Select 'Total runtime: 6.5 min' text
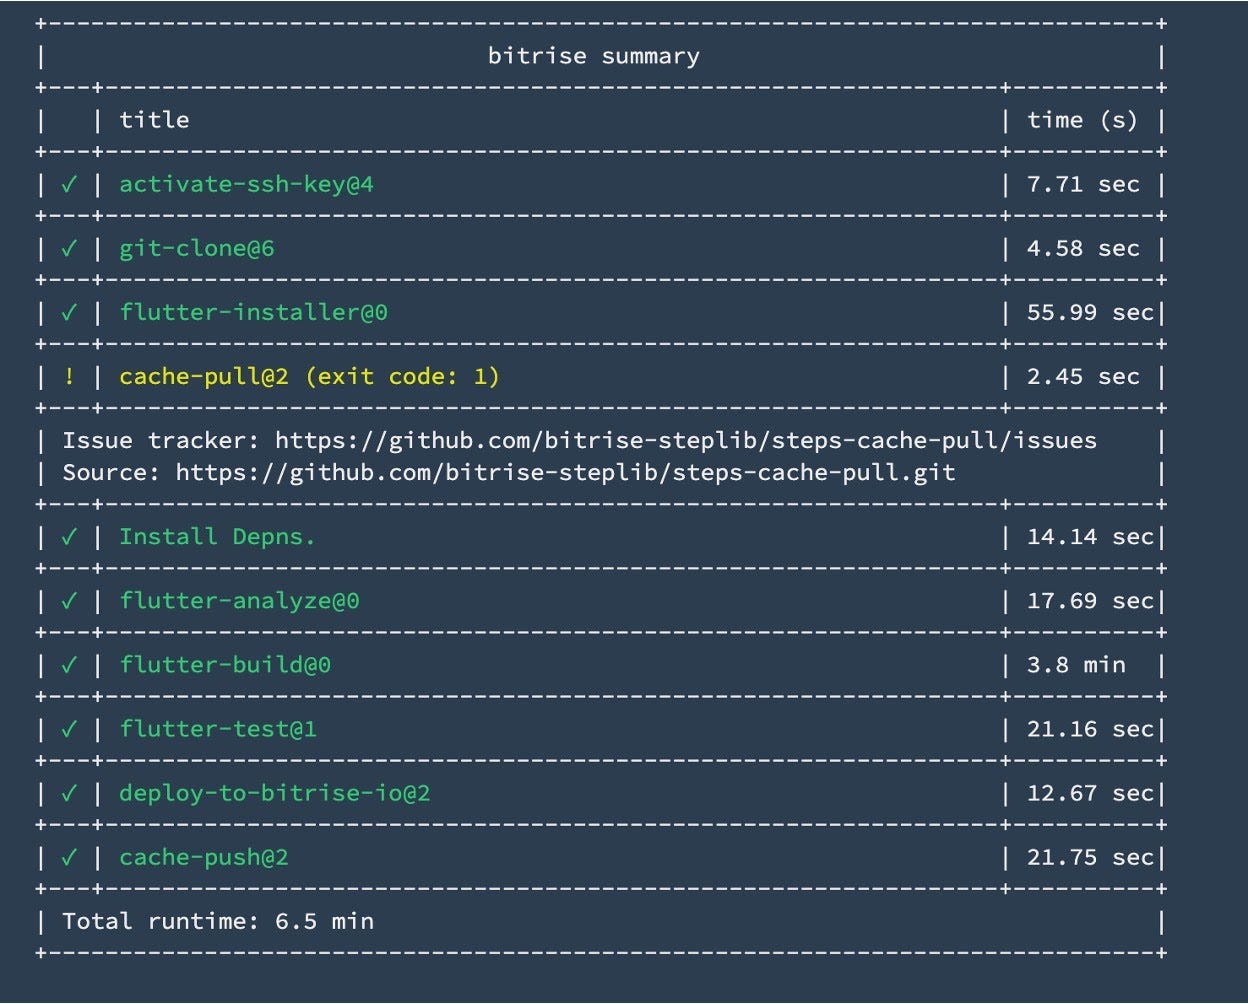 point(218,921)
